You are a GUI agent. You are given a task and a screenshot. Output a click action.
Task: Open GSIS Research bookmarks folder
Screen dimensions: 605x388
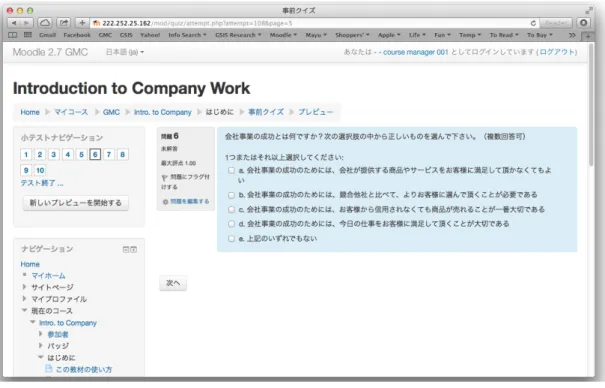click(238, 35)
